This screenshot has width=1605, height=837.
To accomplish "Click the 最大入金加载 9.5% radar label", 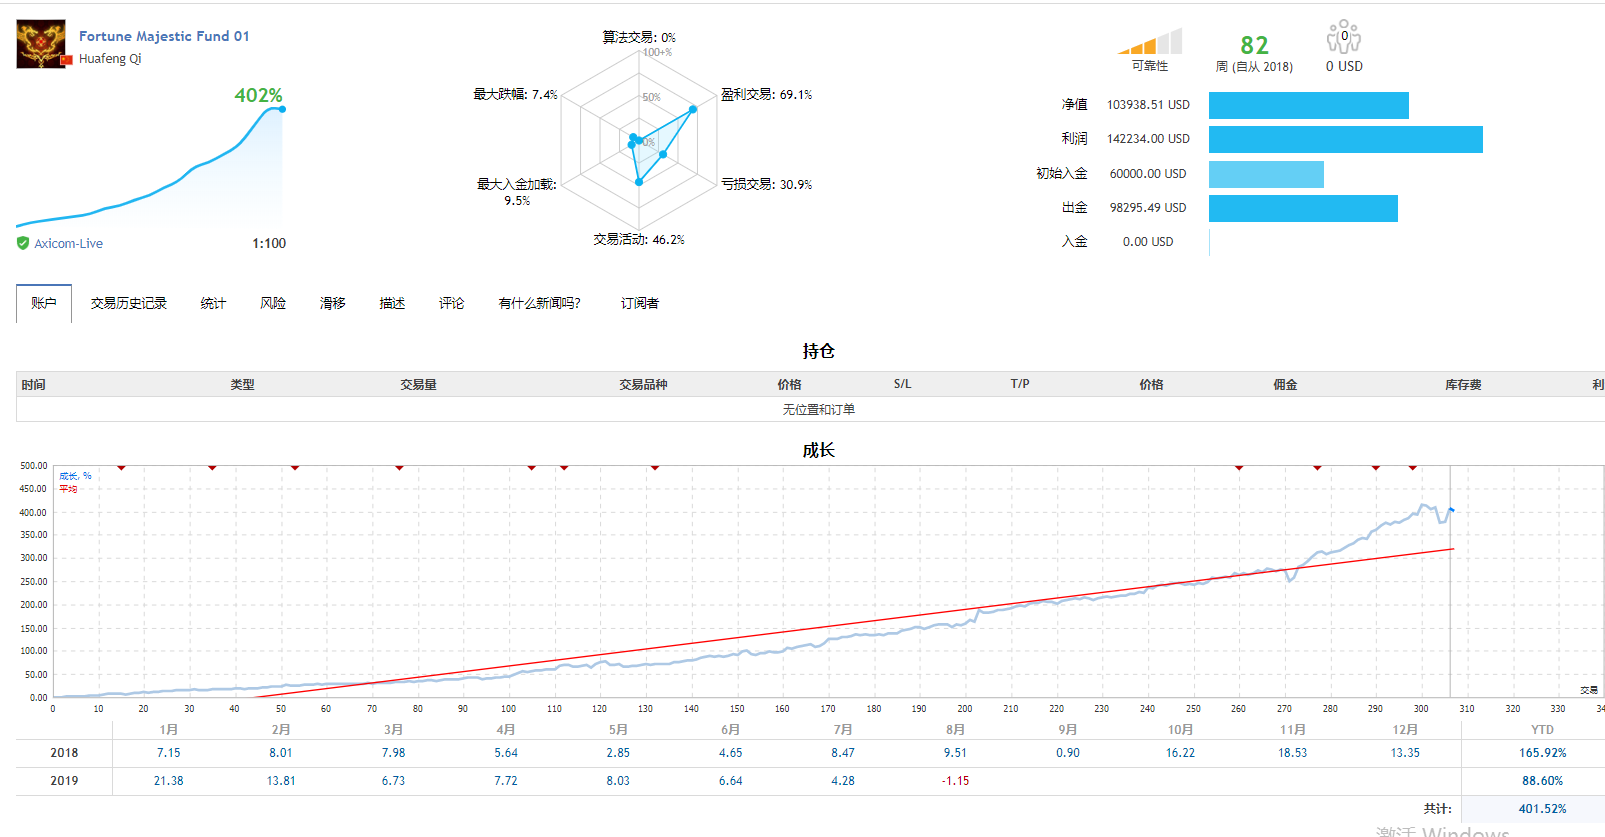I will (517, 192).
